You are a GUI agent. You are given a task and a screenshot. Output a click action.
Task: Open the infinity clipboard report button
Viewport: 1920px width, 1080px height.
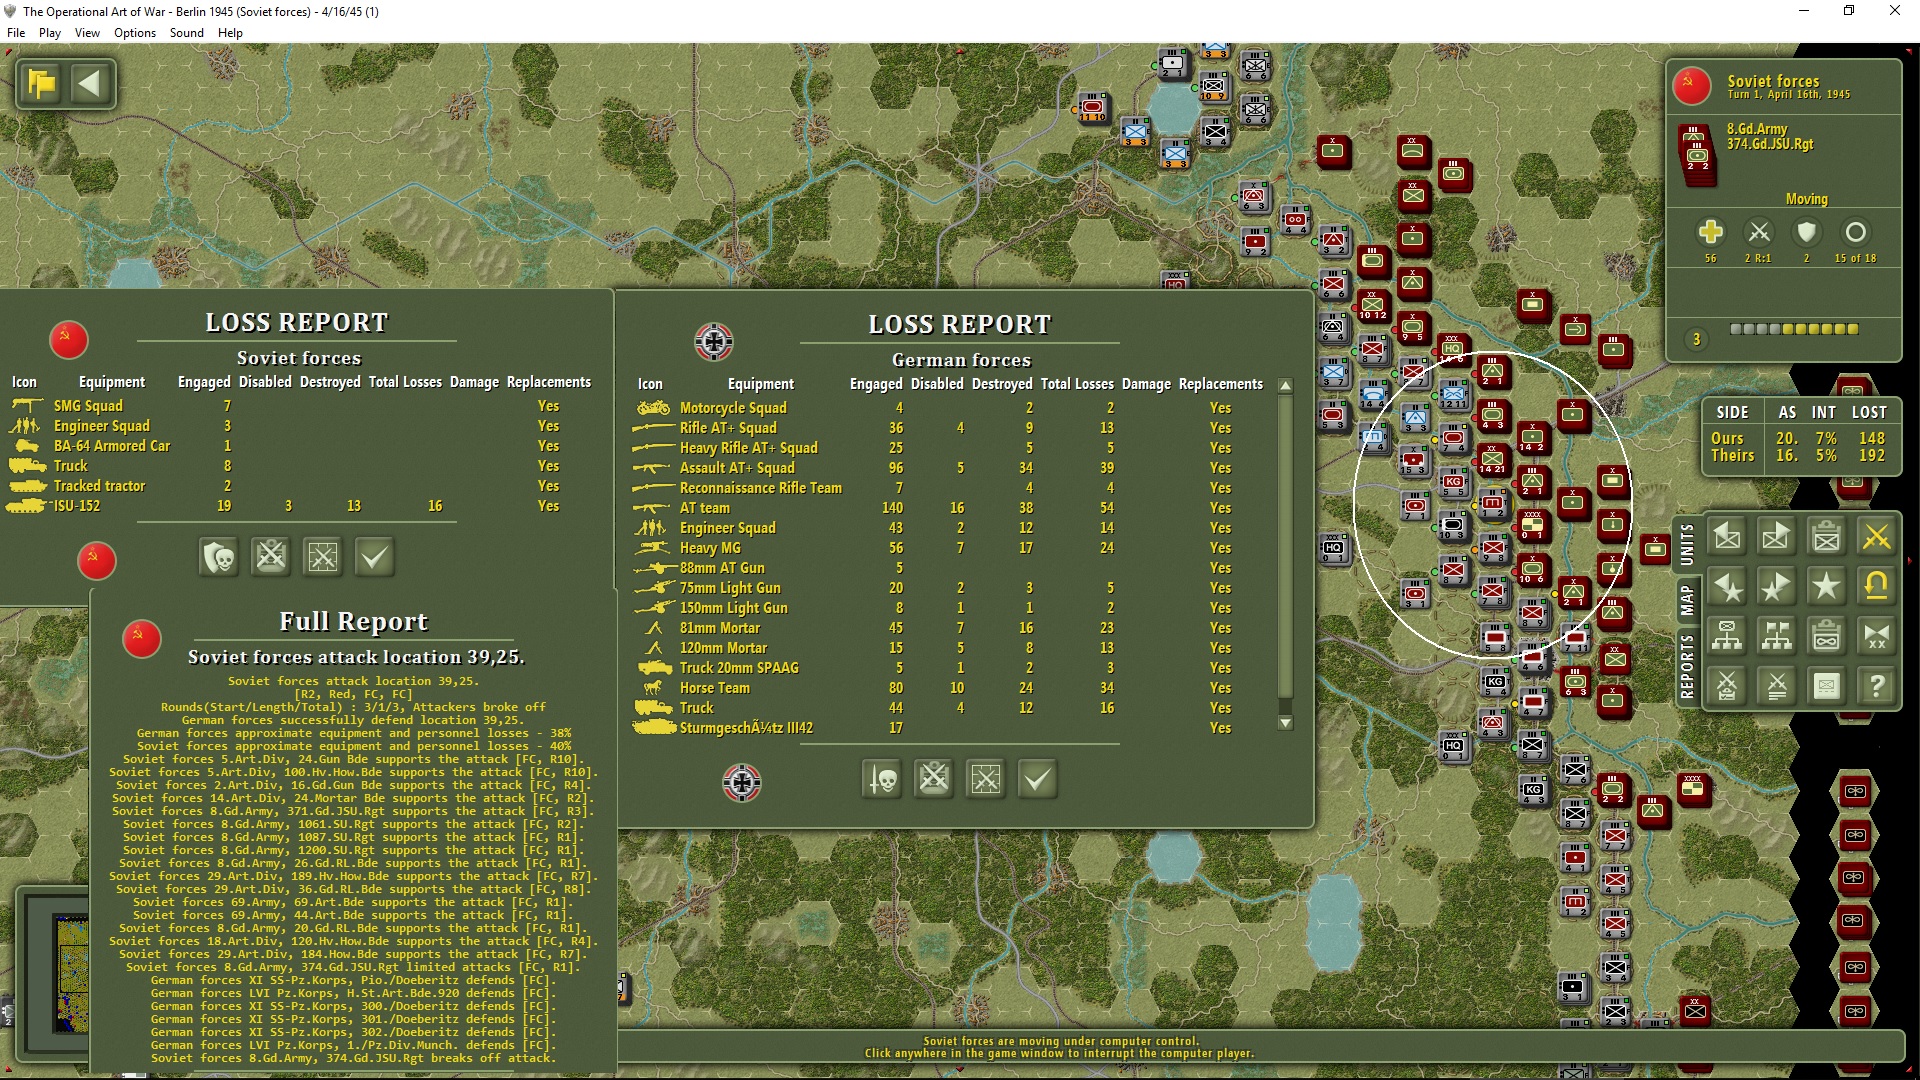click(1827, 636)
